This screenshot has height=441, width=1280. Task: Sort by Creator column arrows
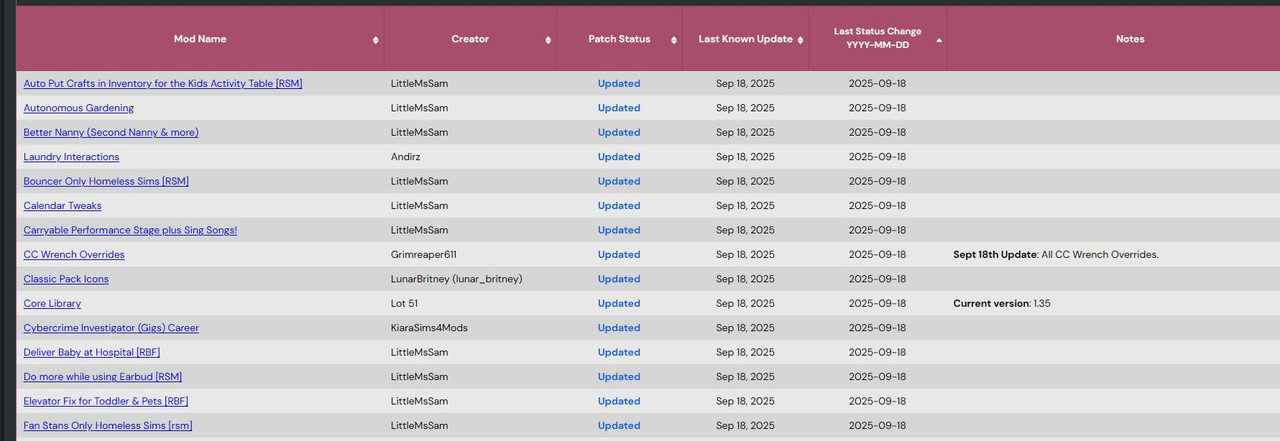point(548,40)
